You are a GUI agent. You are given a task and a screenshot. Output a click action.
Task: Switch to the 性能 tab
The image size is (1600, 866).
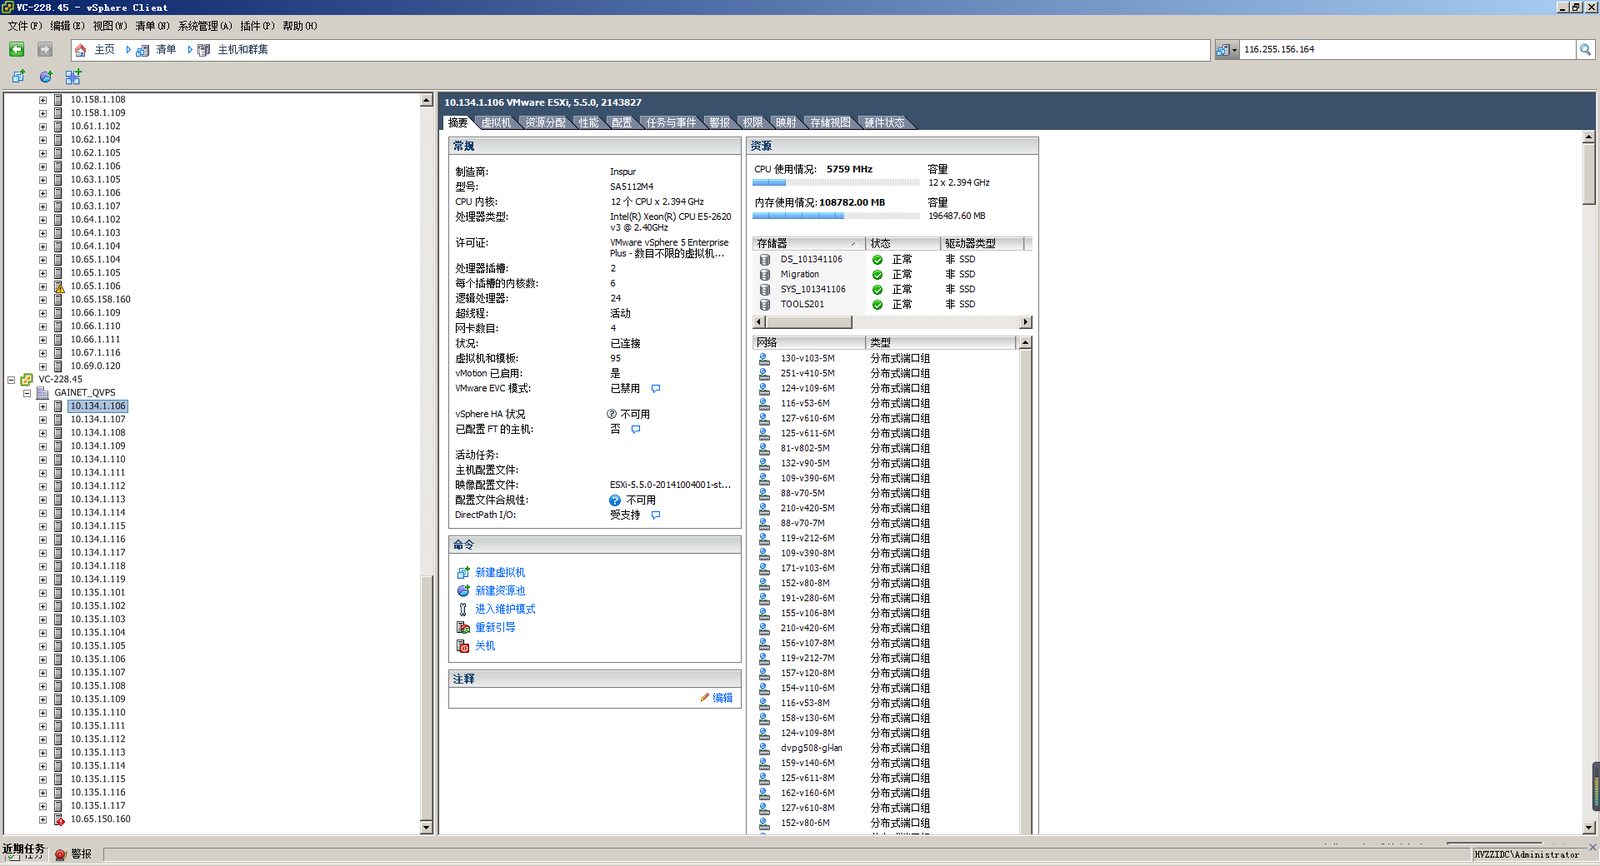click(589, 123)
